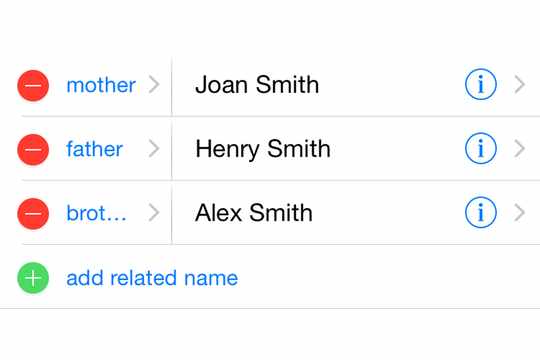Change the father relationship label
The height and width of the screenshot is (360, 540).
95,149
